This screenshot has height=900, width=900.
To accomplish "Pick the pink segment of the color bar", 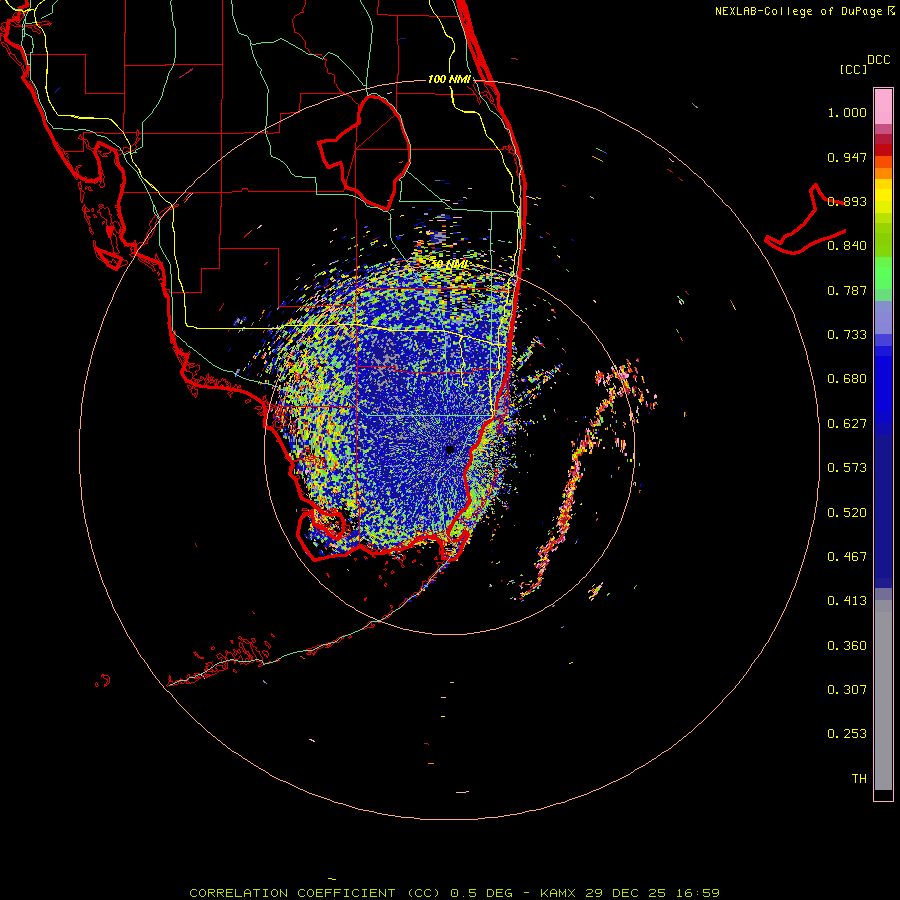I will coord(883,107).
